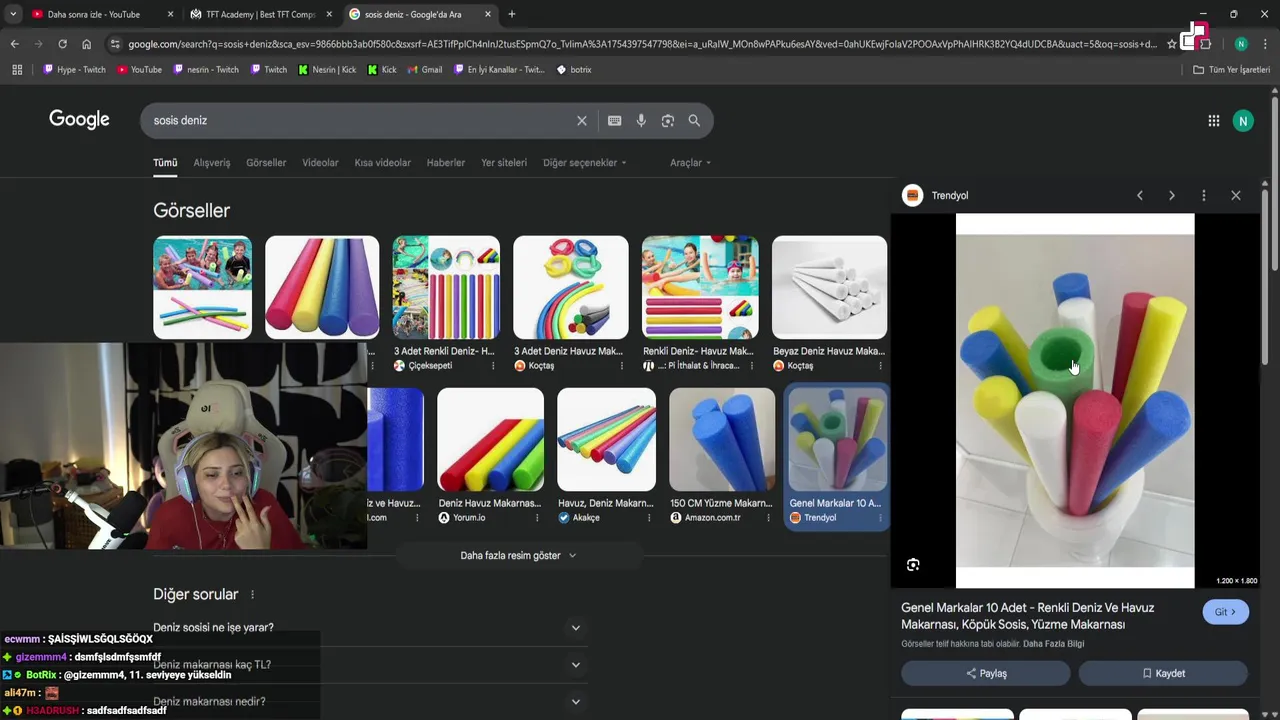Show previous image in preview panel
1280x720 pixels.
(x=1139, y=196)
